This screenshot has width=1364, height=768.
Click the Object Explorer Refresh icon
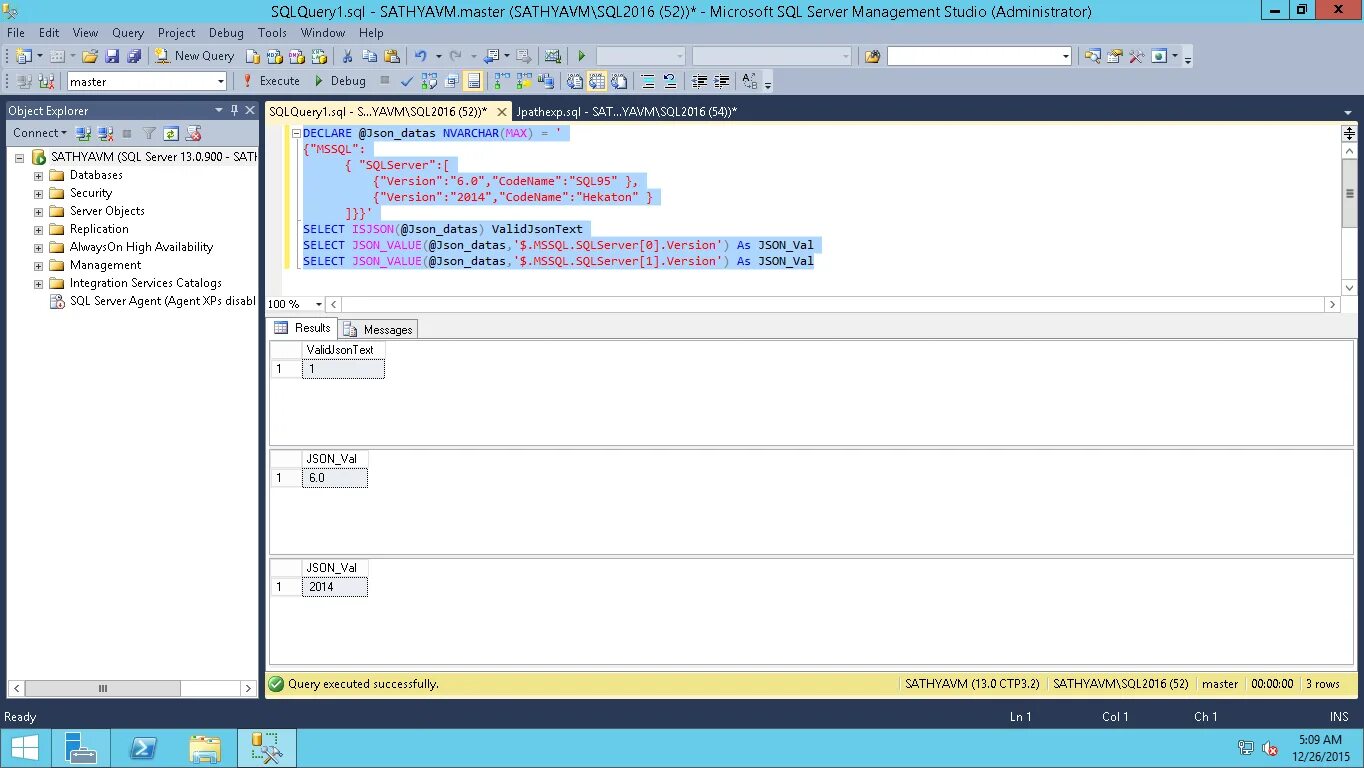[171, 133]
